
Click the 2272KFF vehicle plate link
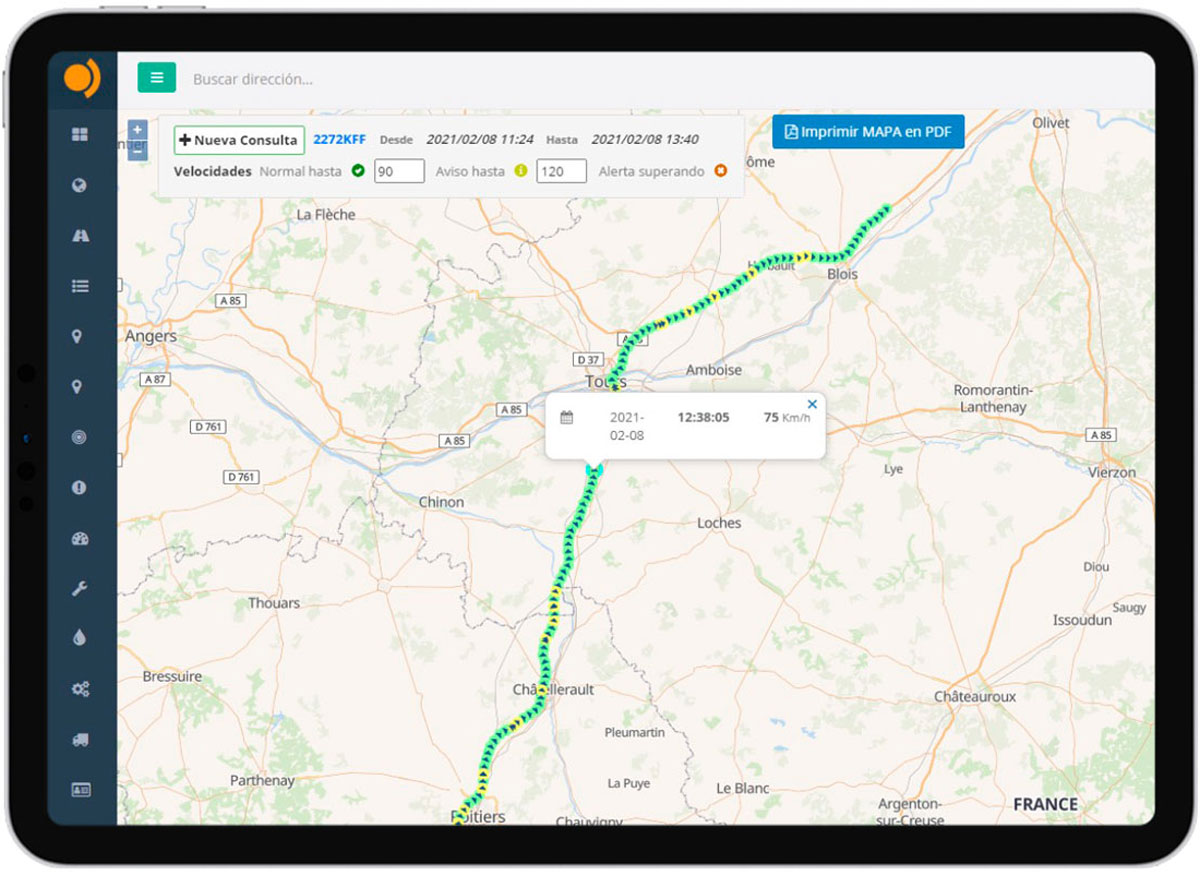click(x=340, y=140)
